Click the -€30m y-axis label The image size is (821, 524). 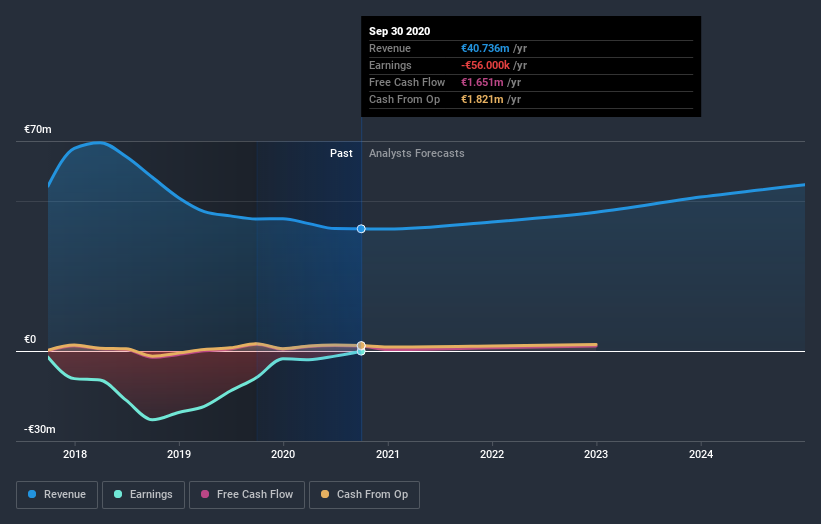(40, 429)
